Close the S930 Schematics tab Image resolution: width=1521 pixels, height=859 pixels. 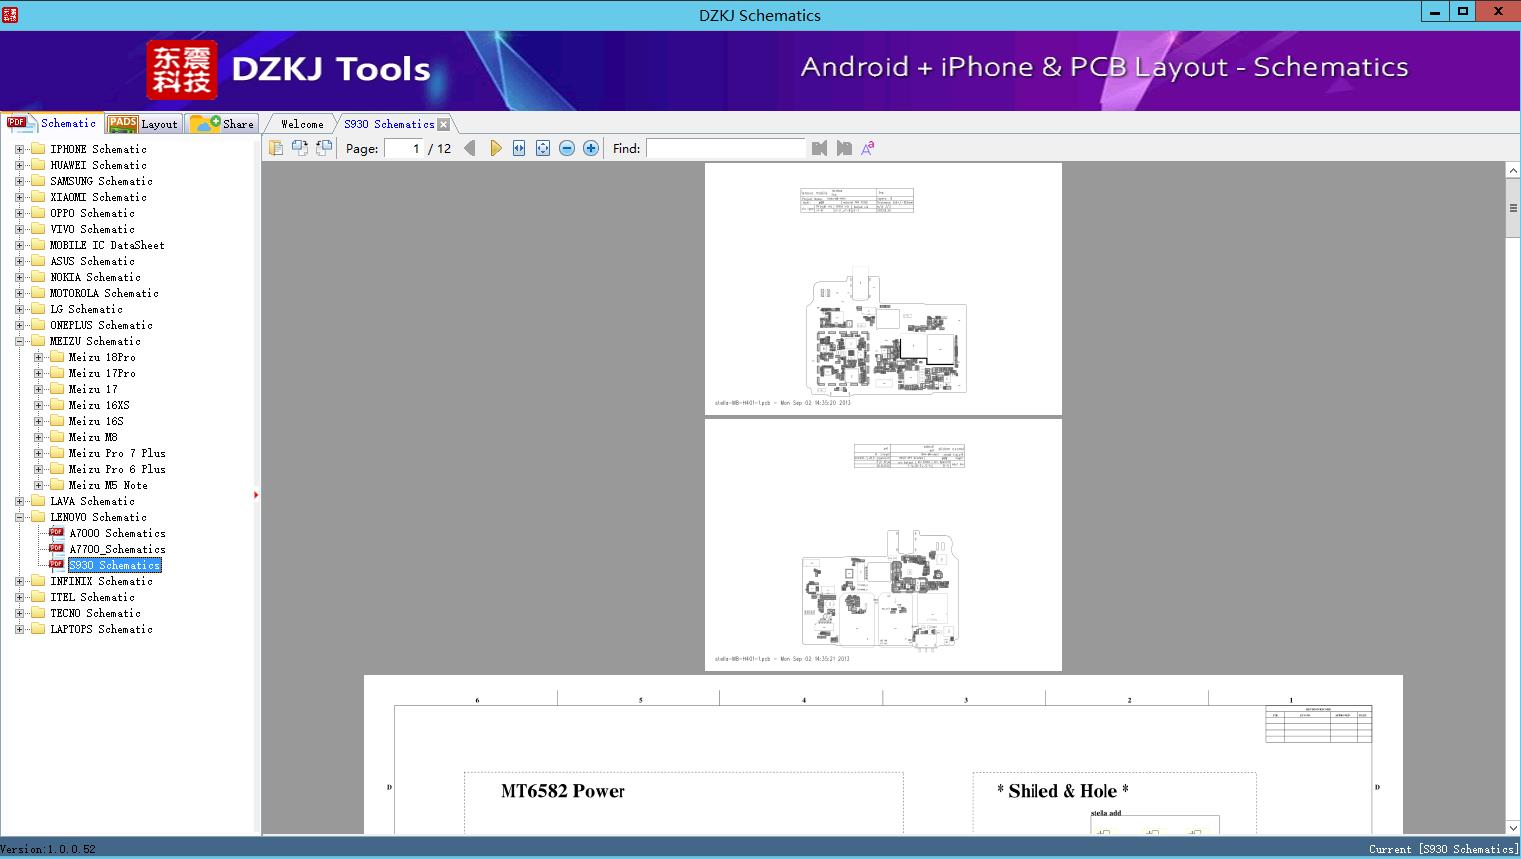tap(444, 124)
